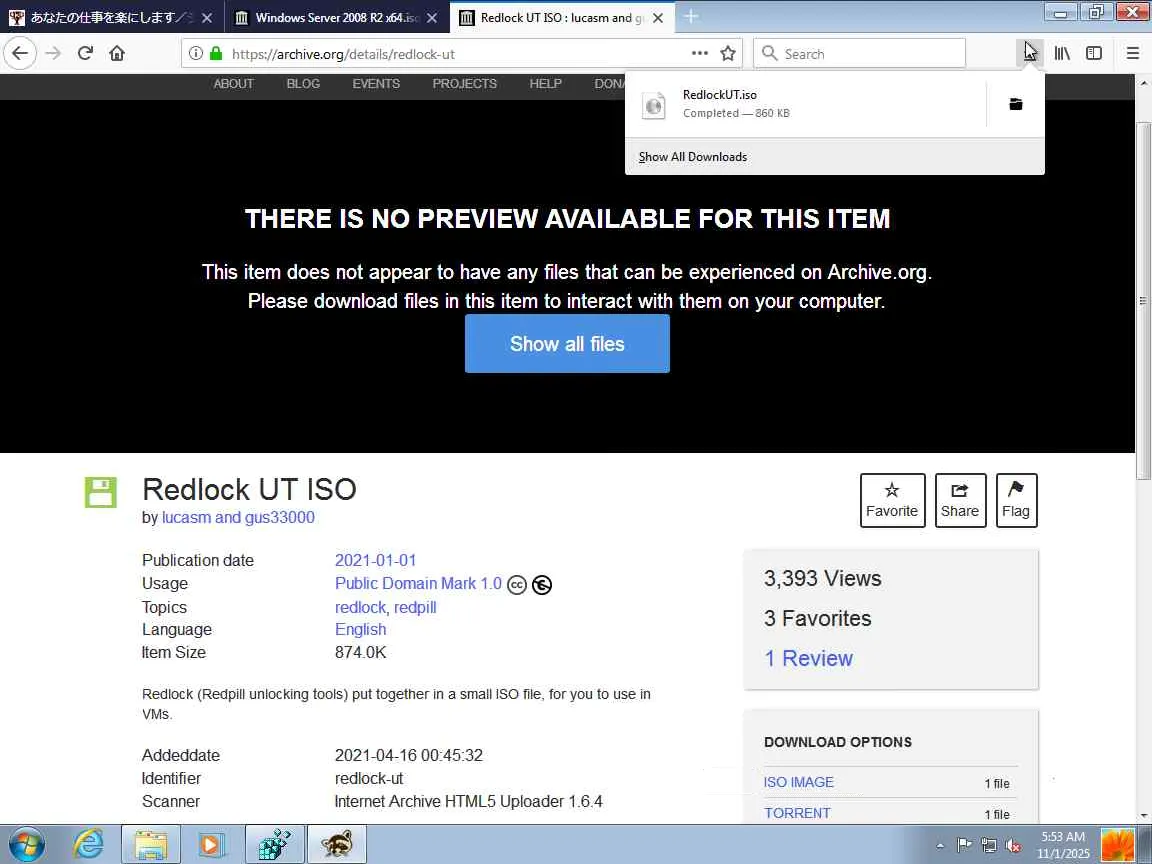
Task: Click the Search box
Action: pos(860,54)
